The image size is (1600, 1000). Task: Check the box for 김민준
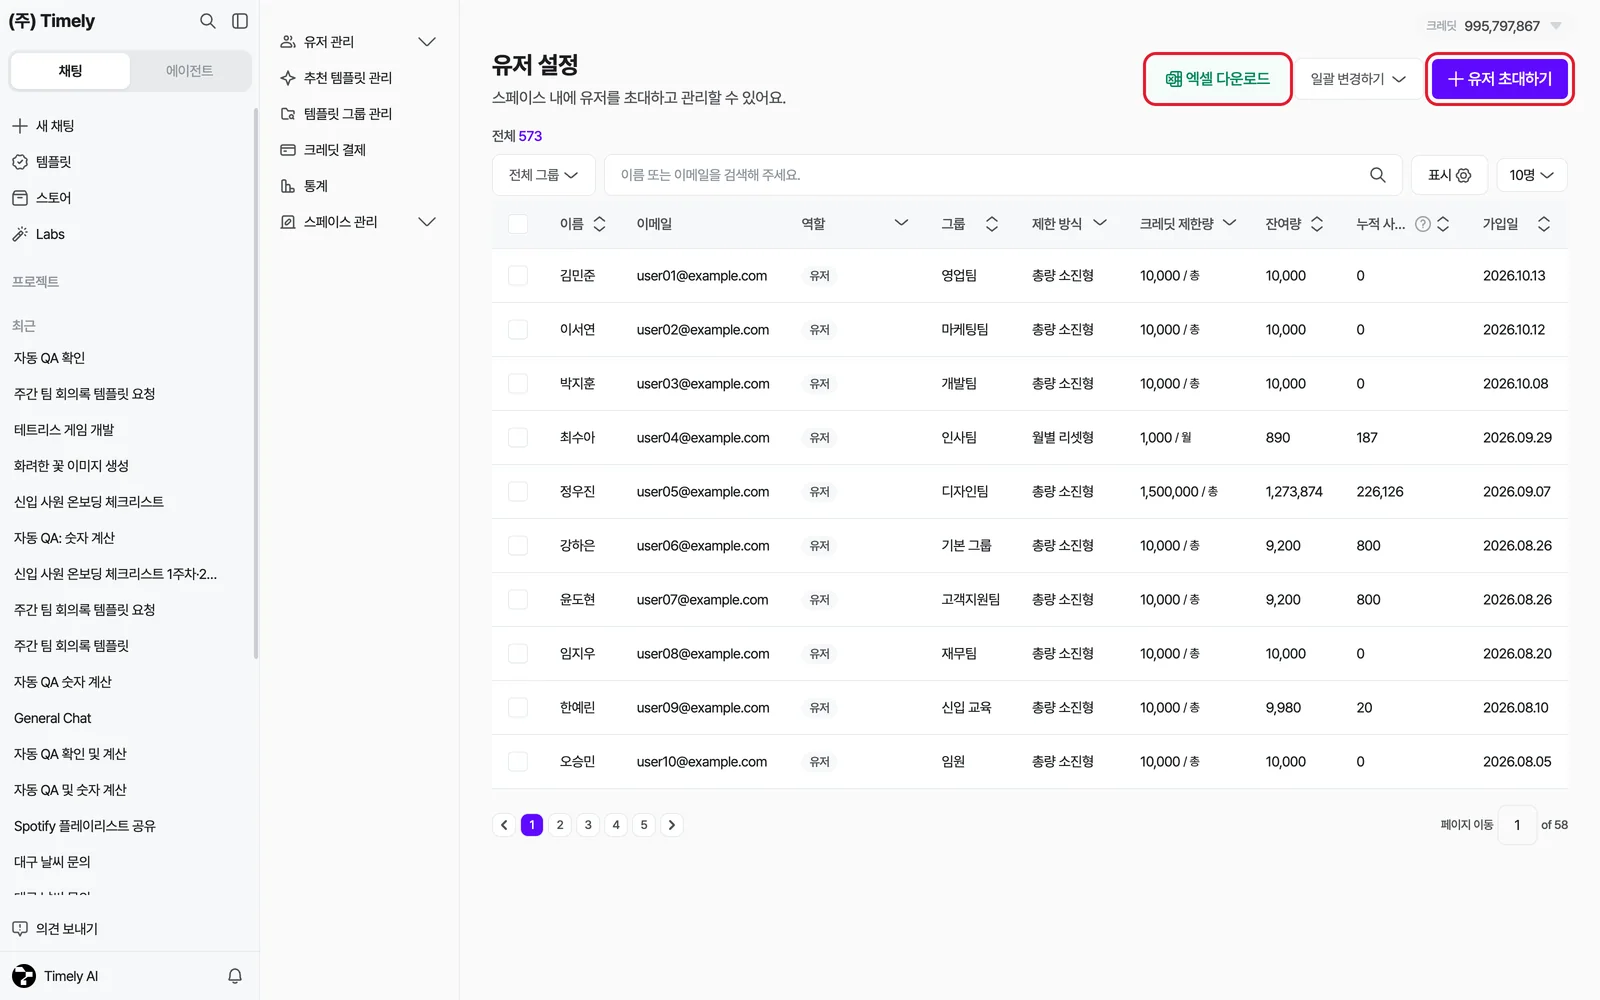tap(518, 276)
